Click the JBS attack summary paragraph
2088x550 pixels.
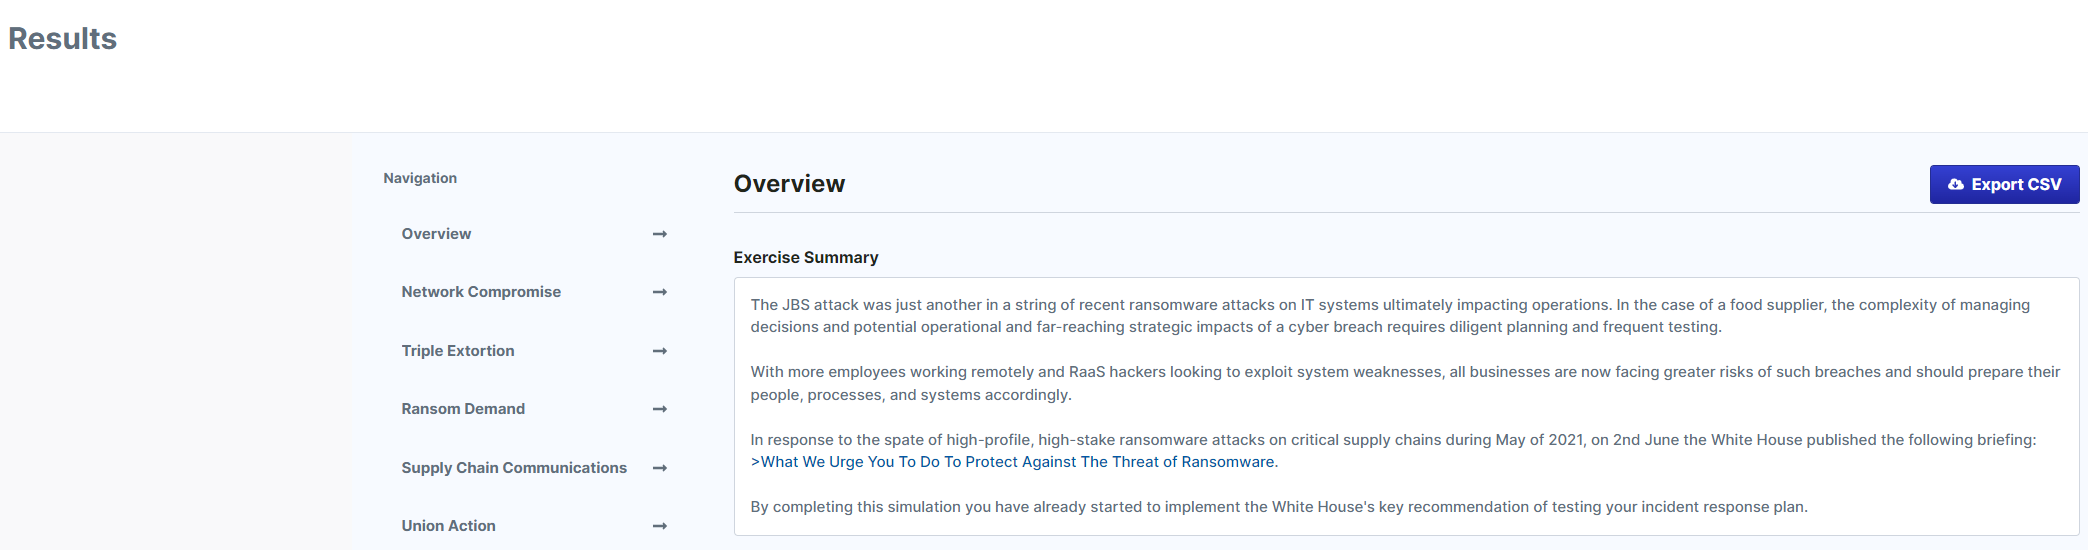click(x=1390, y=316)
